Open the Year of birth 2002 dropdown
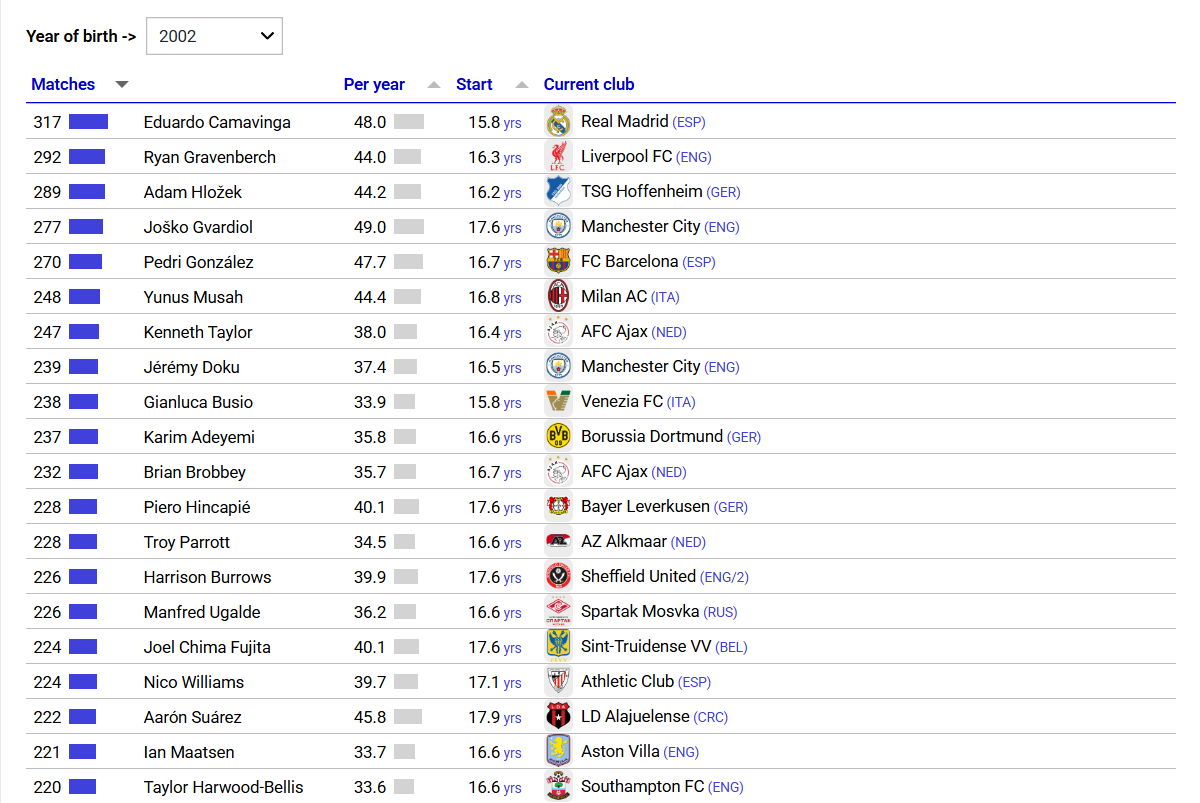 (214, 36)
